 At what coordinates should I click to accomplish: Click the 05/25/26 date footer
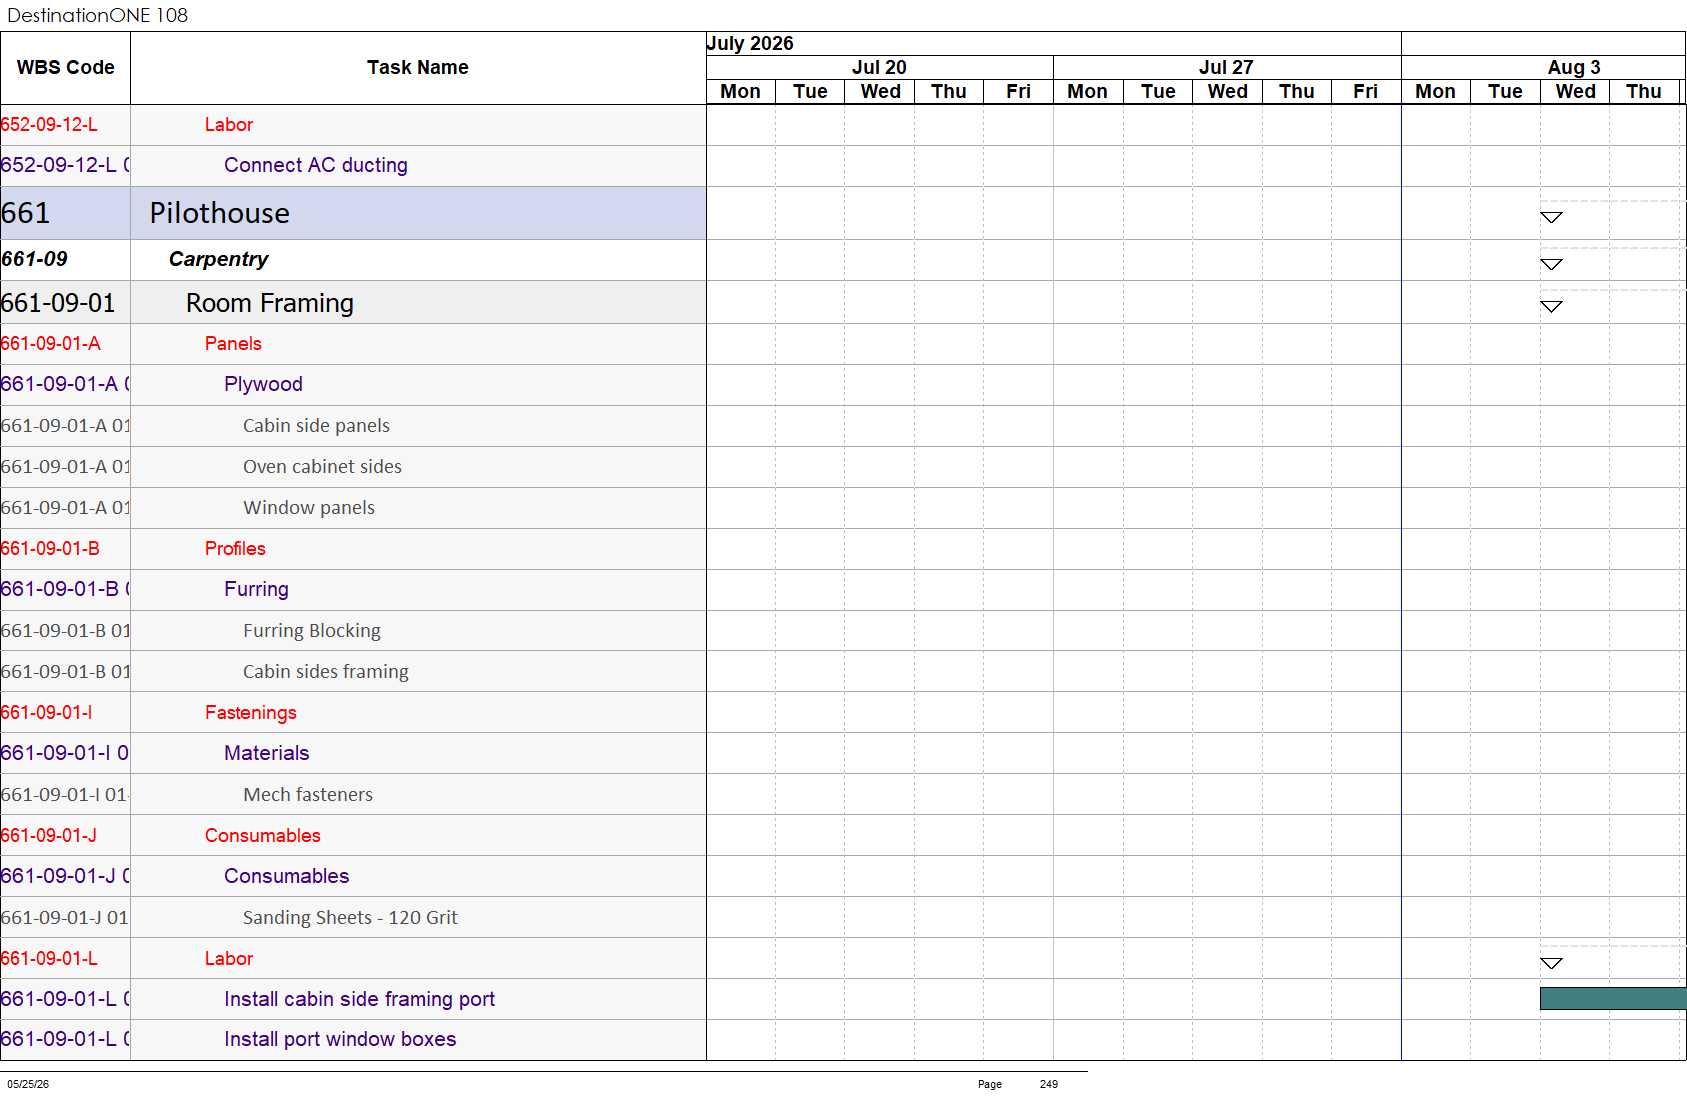[28, 1084]
